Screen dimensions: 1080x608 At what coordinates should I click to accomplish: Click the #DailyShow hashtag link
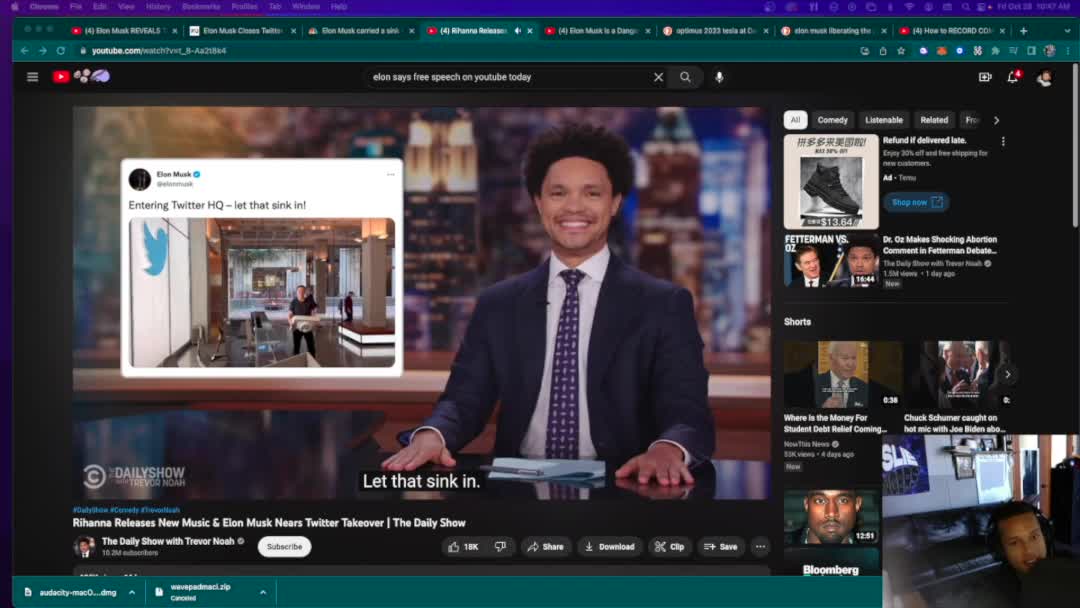click(90, 510)
